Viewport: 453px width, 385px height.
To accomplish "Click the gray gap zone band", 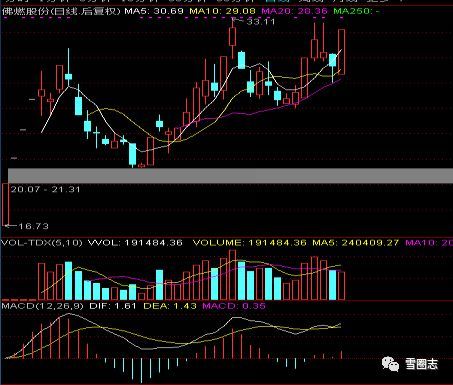I will pyautogui.click(x=230, y=176).
